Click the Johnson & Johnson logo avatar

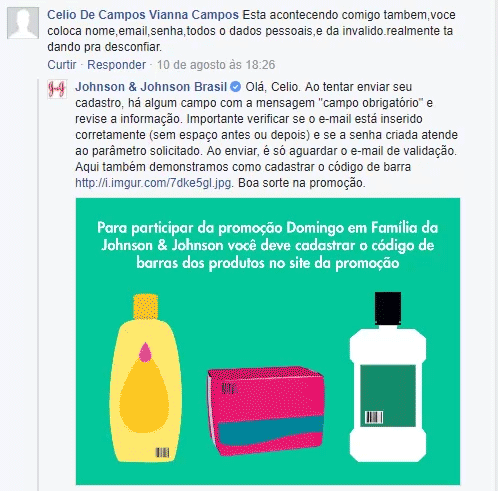(x=57, y=89)
